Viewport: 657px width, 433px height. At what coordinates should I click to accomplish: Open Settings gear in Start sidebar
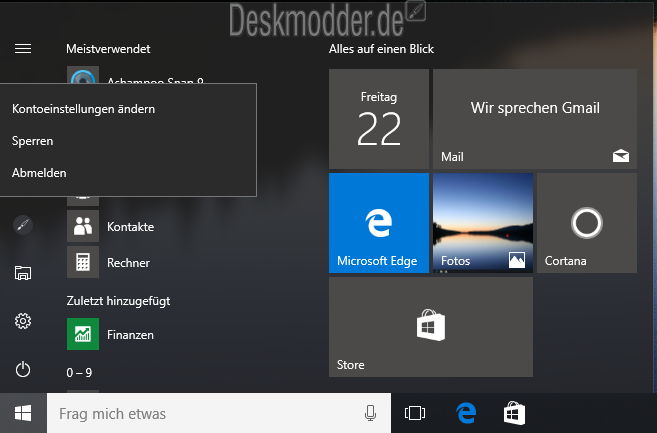tap(23, 321)
